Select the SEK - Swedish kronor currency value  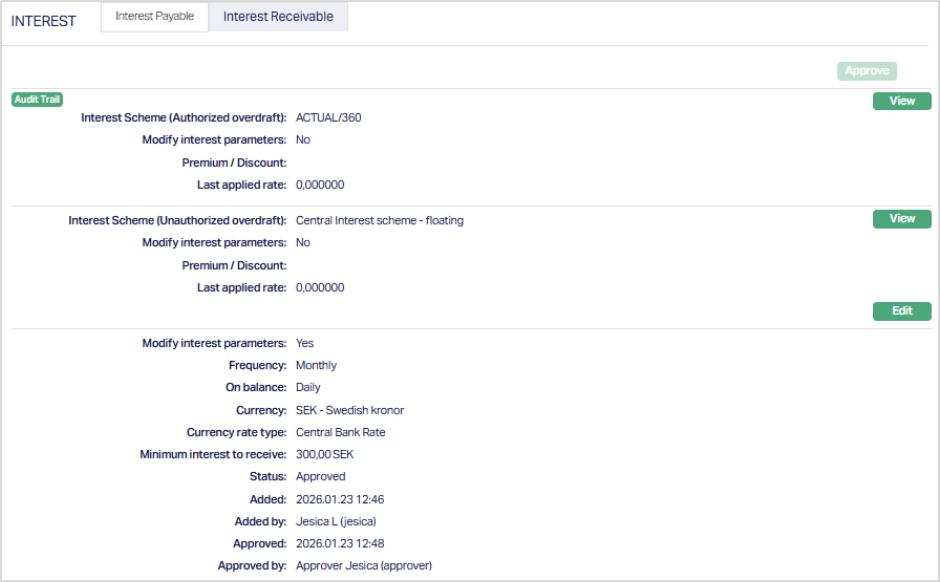click(349, 411)
